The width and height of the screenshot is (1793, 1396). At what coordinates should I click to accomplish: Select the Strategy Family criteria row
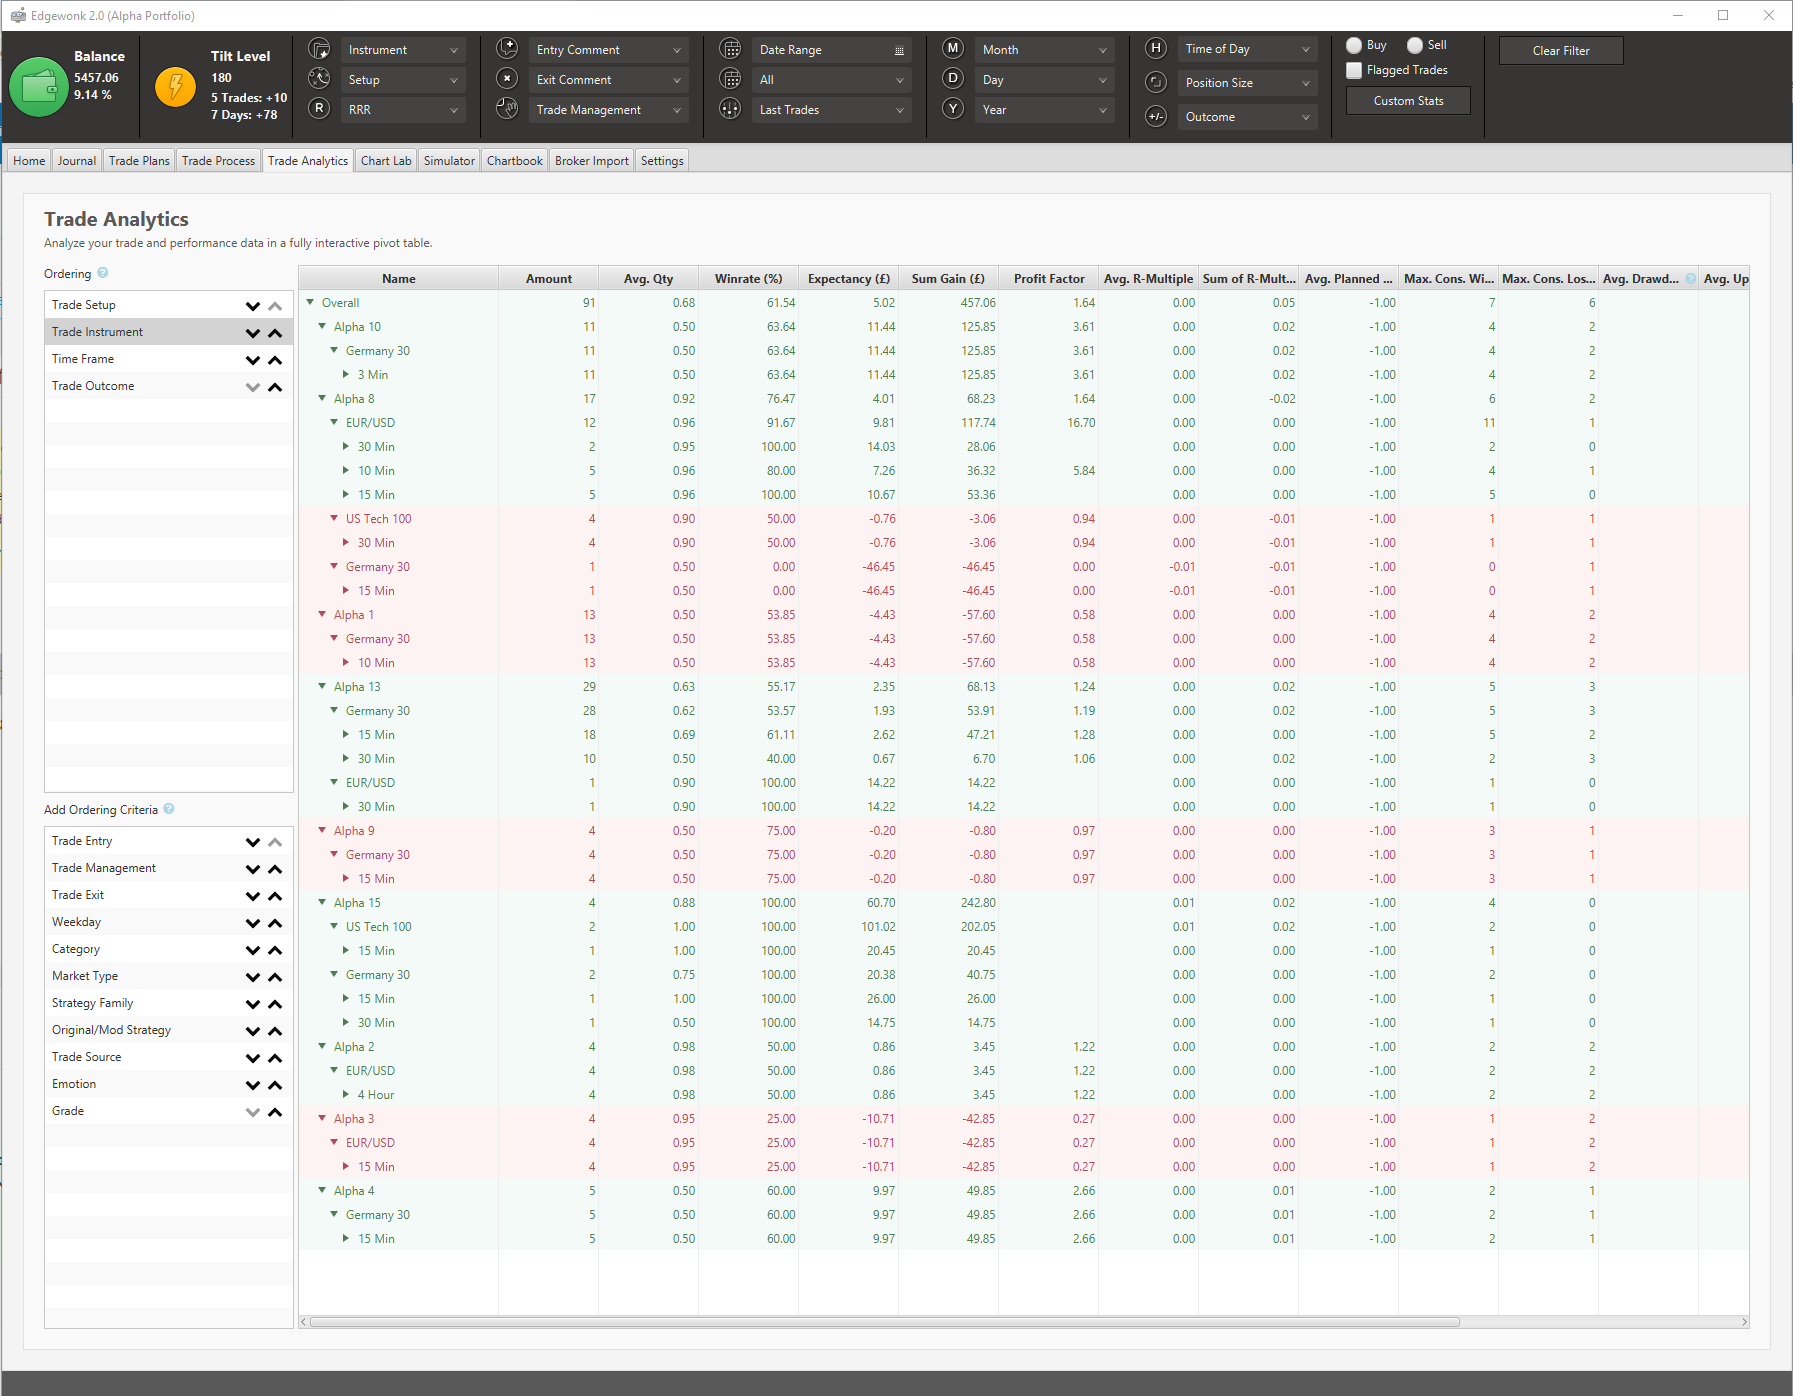tap(168, 1003)
